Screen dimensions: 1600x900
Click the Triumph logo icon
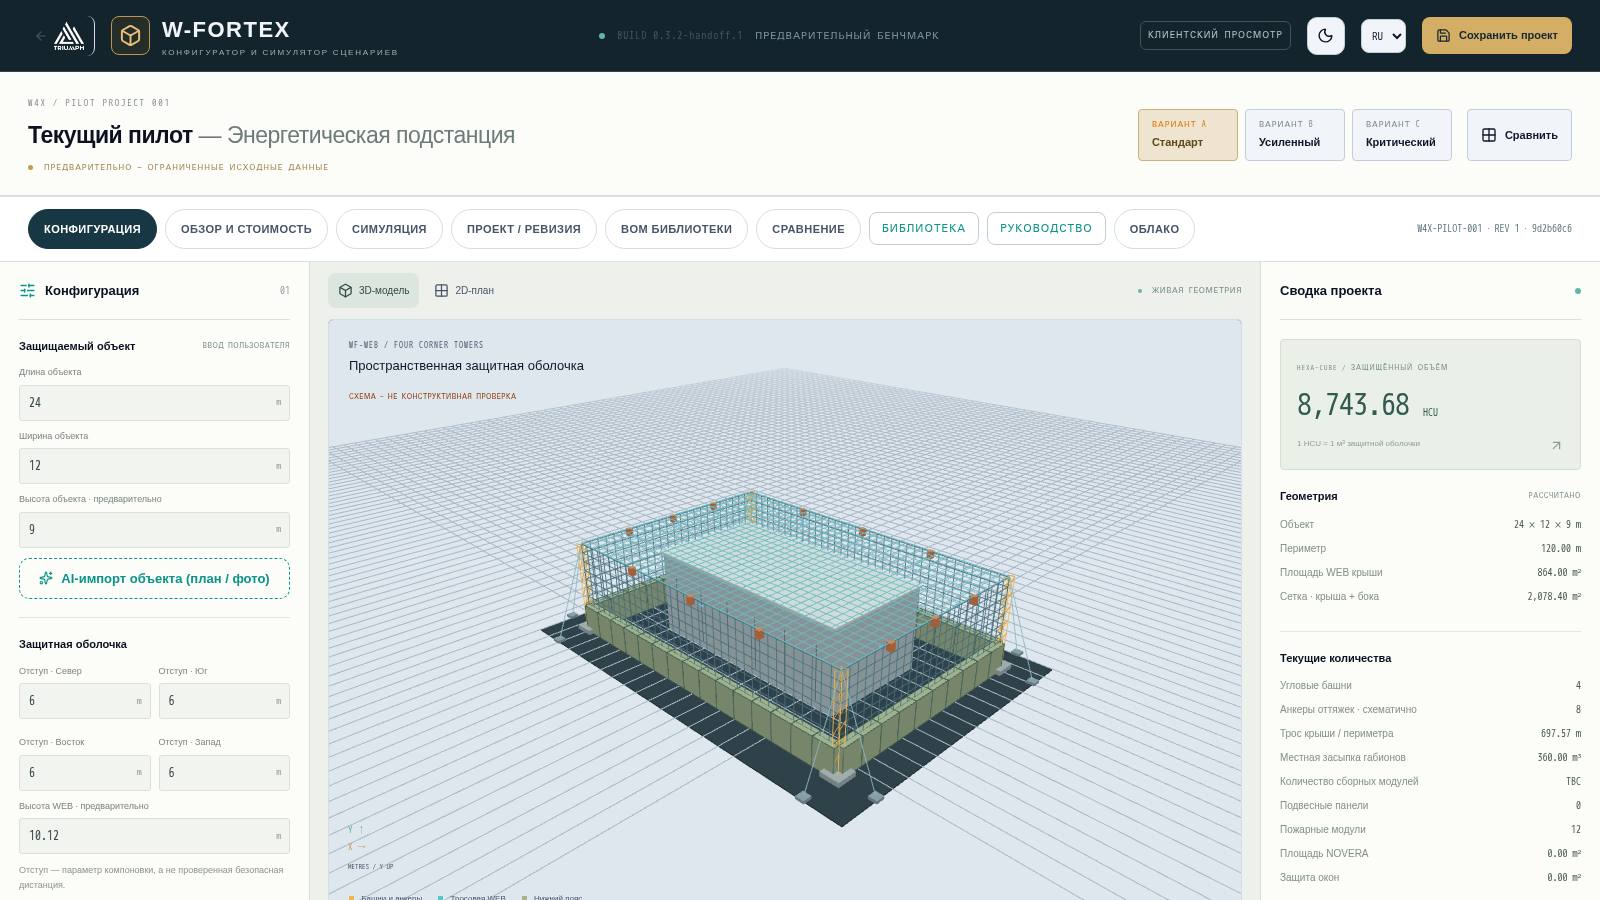point(69,36)
